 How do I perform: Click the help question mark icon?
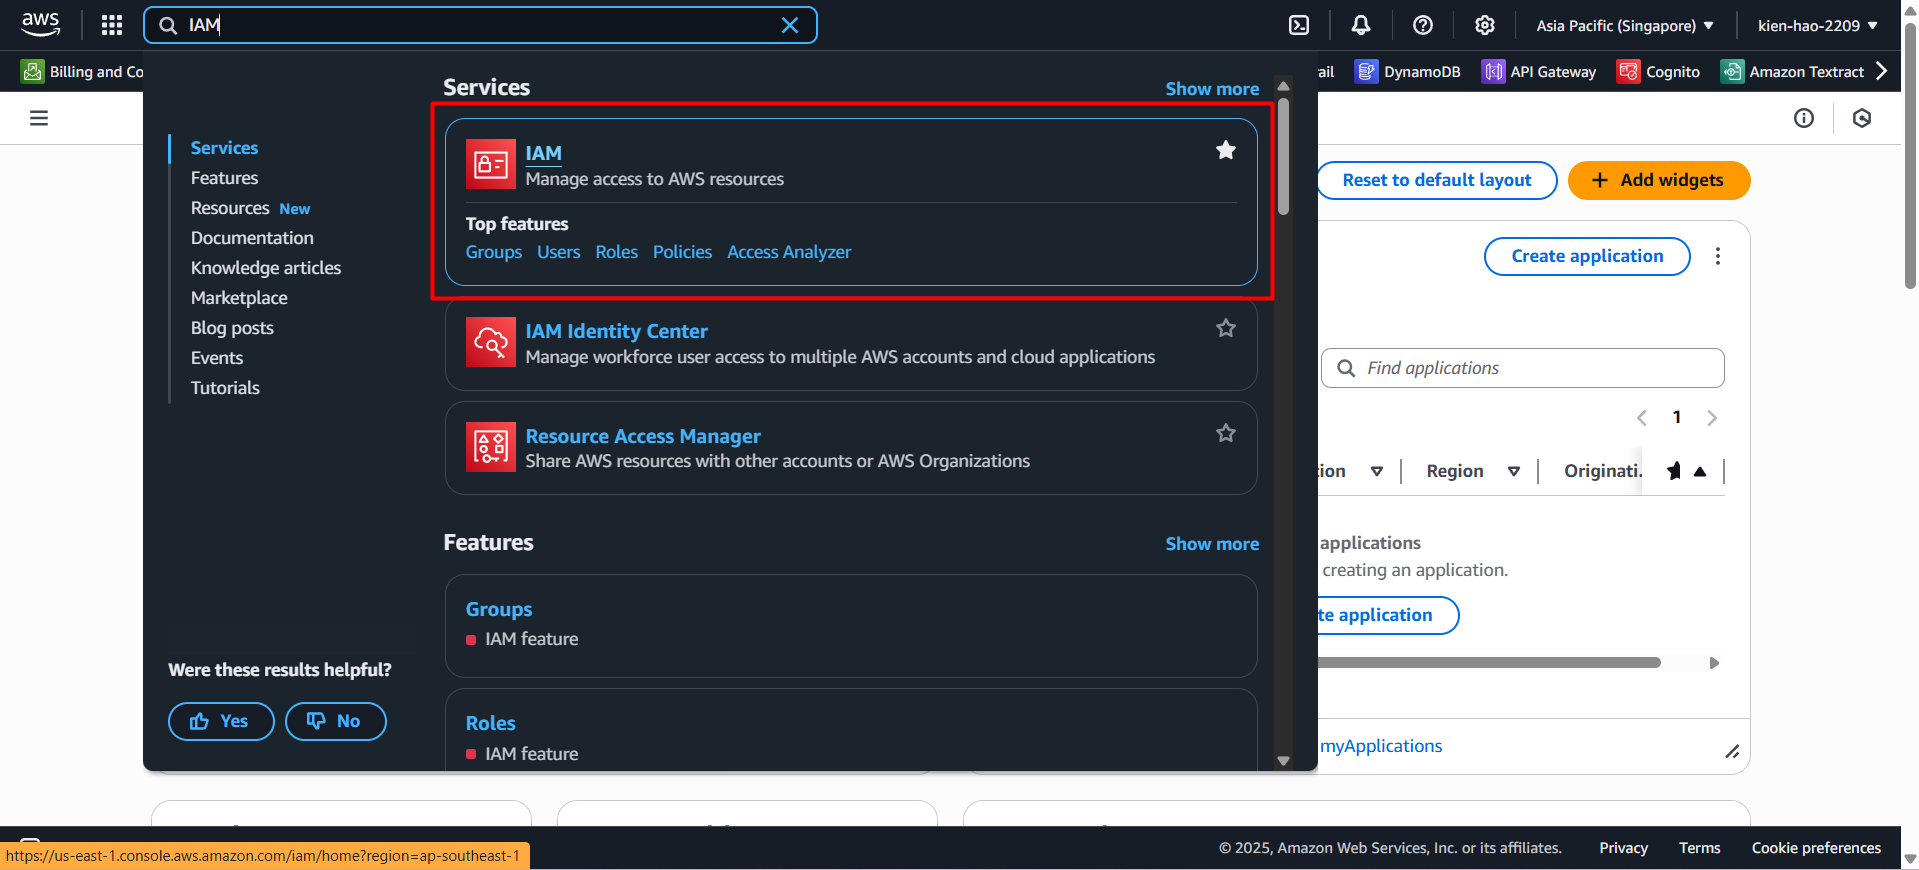pyautogui.click(x=1423, y=25)
